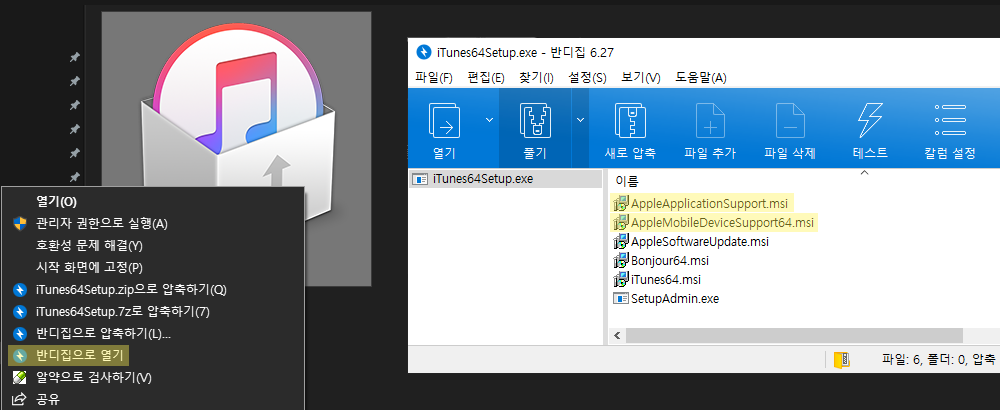The image size is (1000, 410).
Task: Click the share icon beside 공유
Action: (x=20, y=400)
